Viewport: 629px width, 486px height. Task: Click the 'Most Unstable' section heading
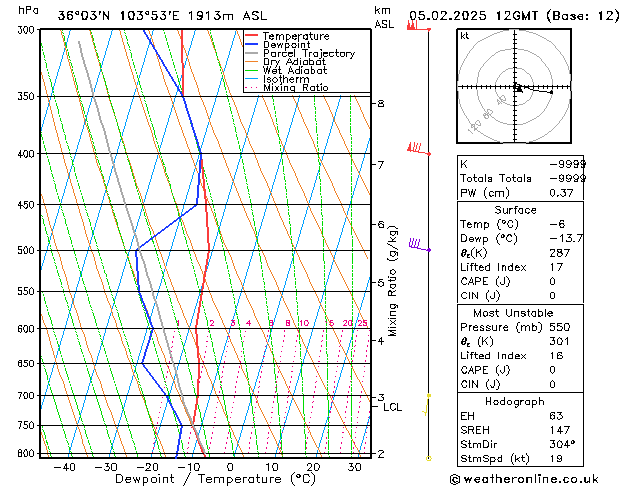pyautogui.click(x=513, y=313)
